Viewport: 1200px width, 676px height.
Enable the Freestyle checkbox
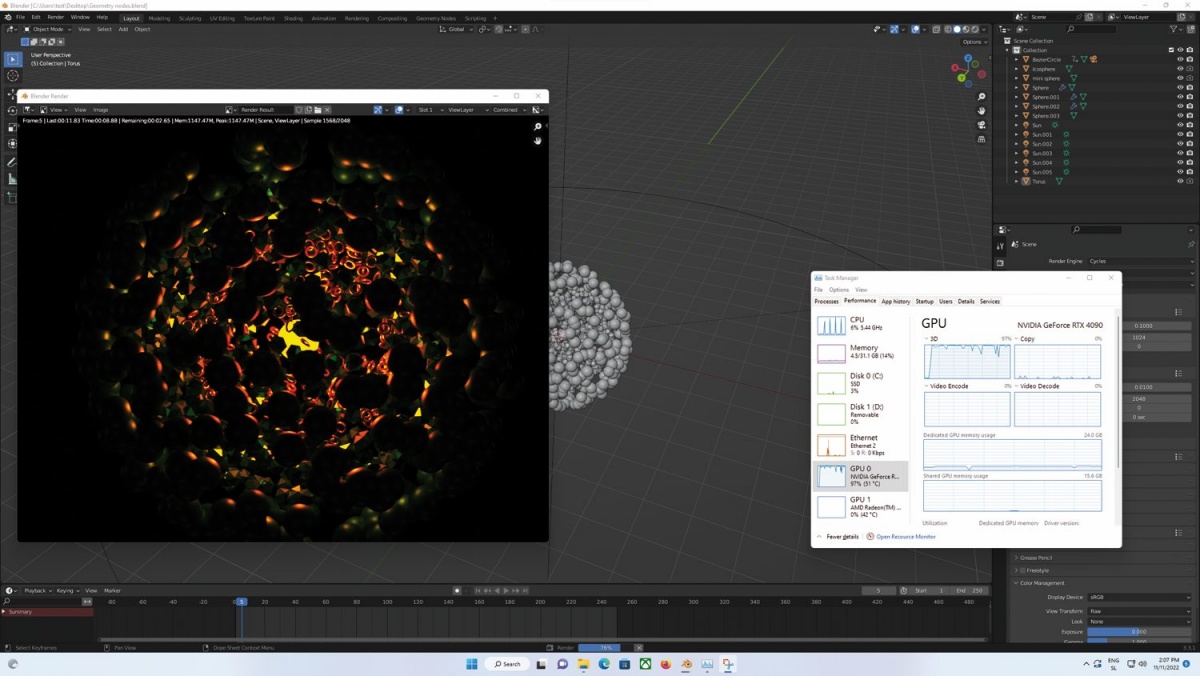click(1024, 570)
